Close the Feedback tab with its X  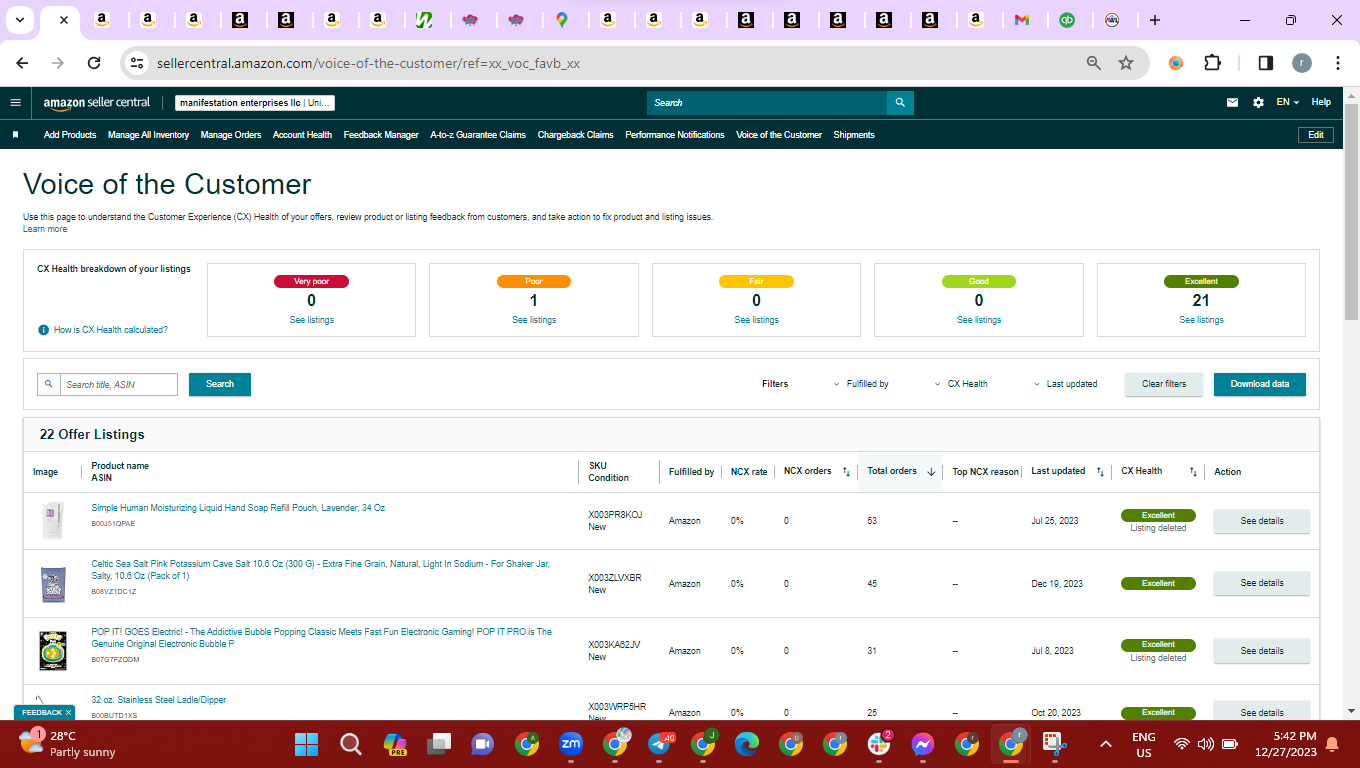point(68,713)
